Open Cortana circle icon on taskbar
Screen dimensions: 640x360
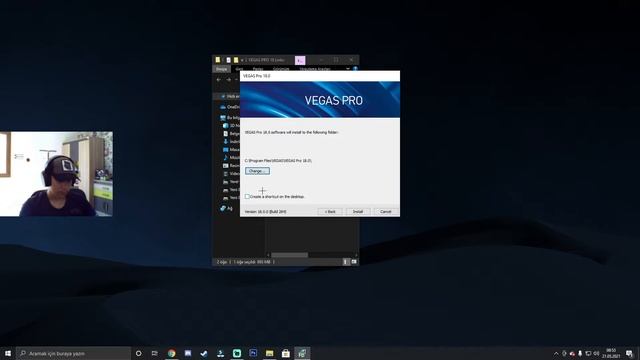click(x=138, y=353)
